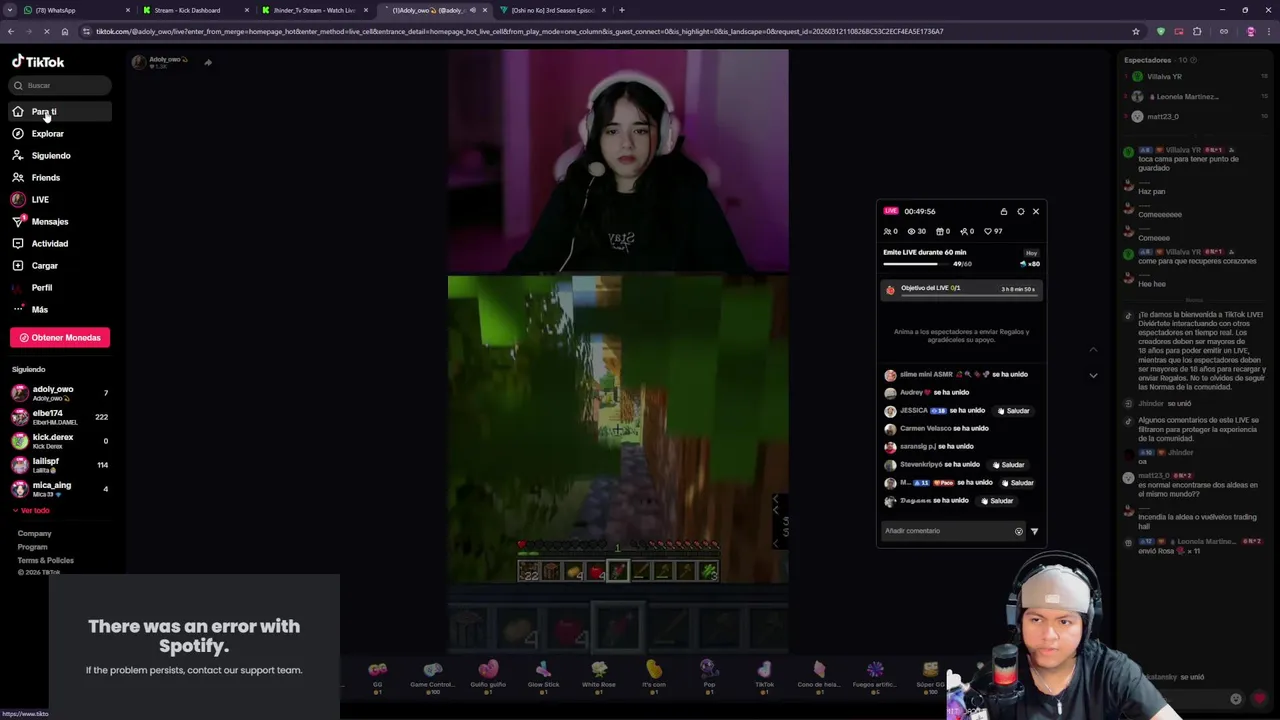Click share arrow next to Adoly_owo

pos(208,62)
